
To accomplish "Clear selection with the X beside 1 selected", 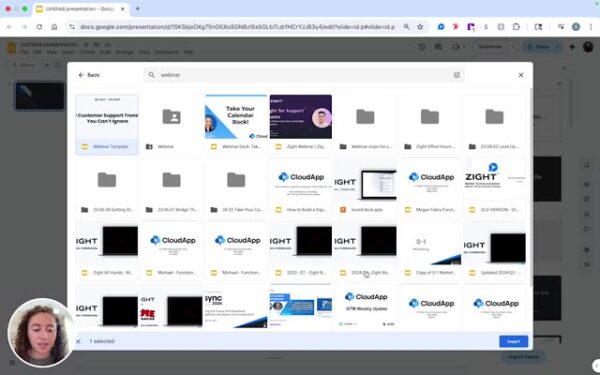I will [x=78, y=341].
